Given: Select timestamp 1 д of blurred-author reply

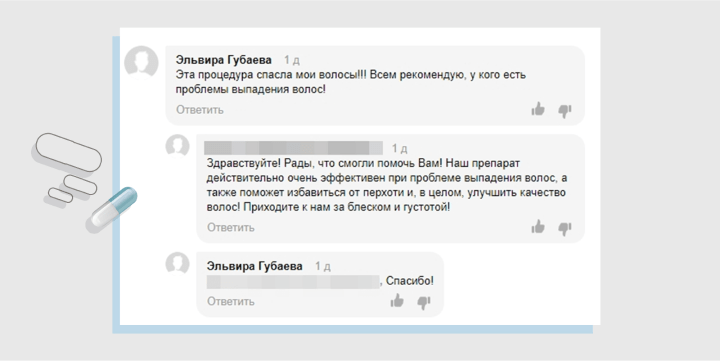Looking at the screenshot, I should click(399, 148).
